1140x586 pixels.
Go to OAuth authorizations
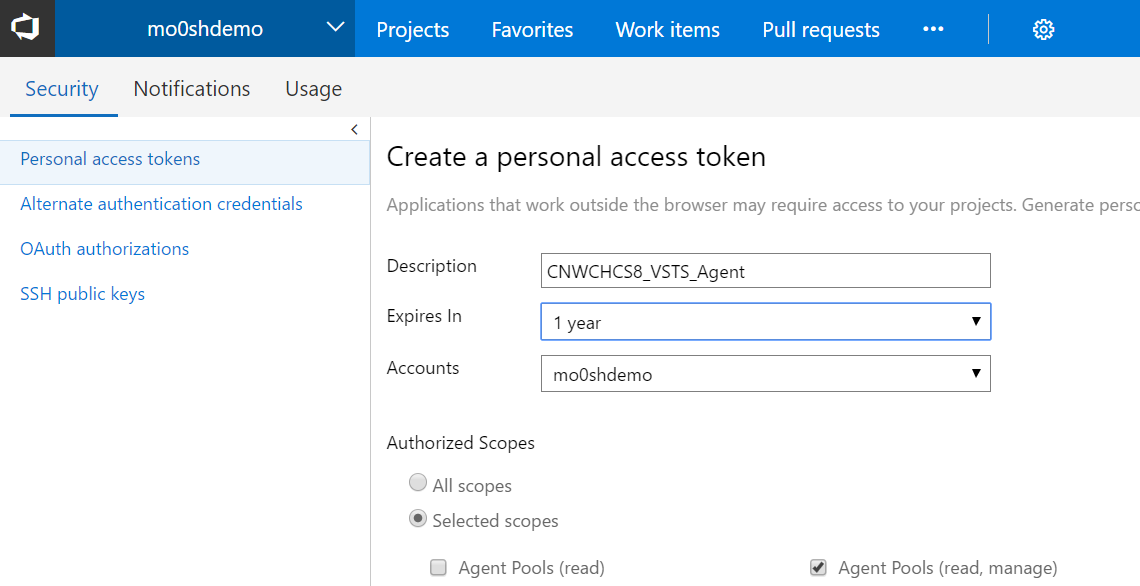click(x=104, y=249)
